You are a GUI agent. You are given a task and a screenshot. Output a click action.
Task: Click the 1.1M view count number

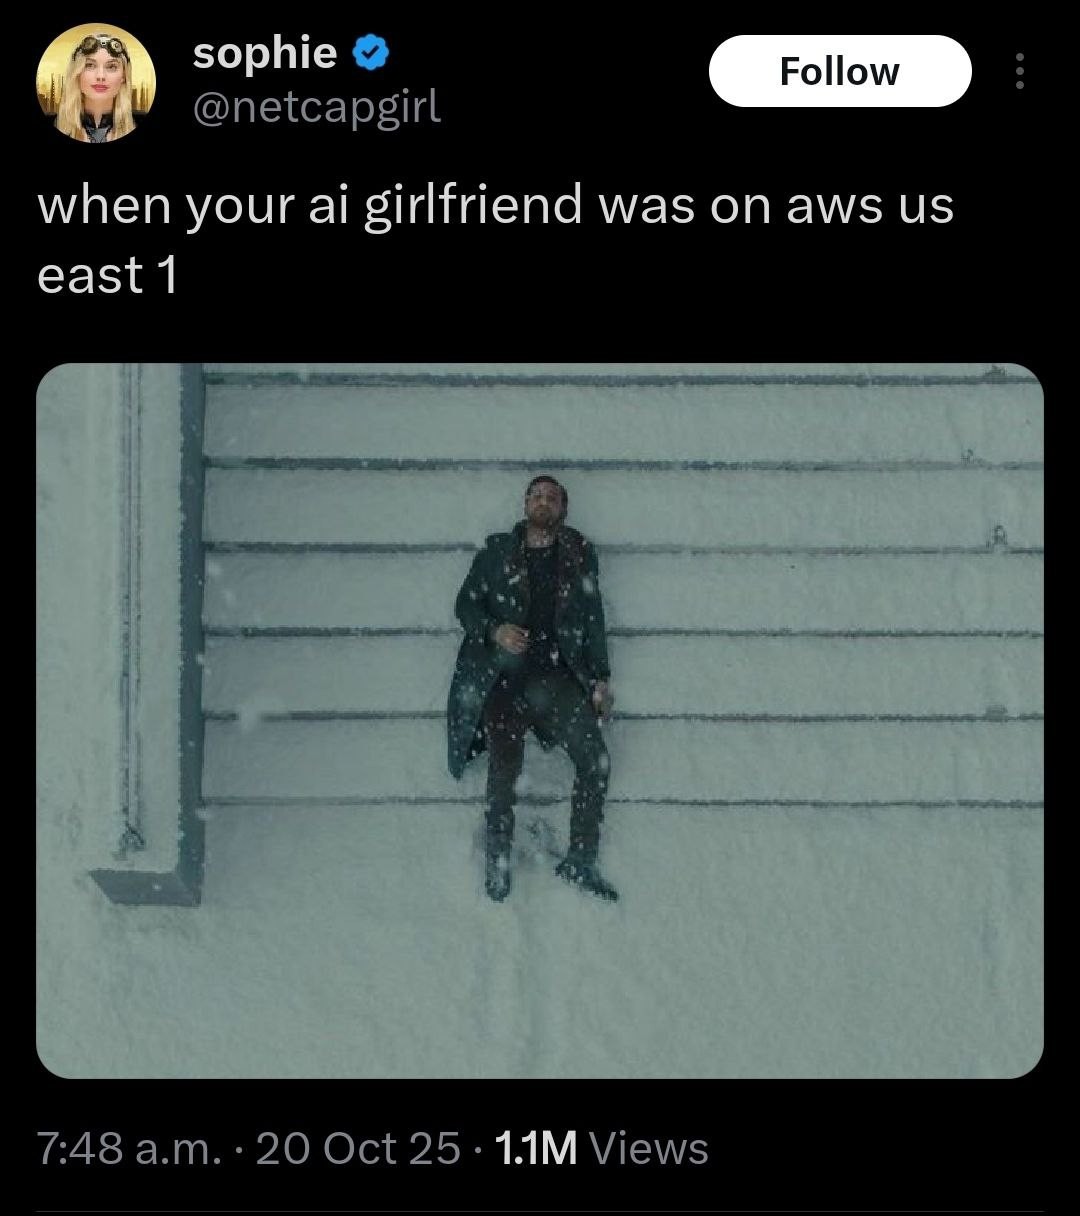(536, 1148)
